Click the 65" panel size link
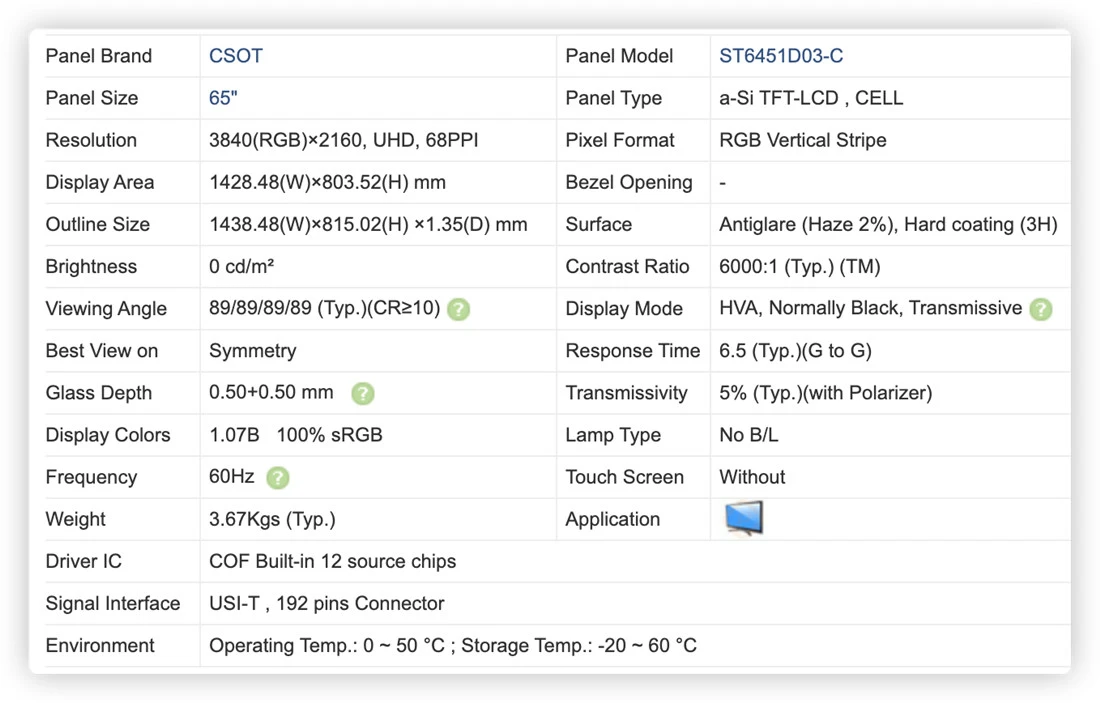The image size is (1100, 703). pyautogui.click(x=223, y=98)
